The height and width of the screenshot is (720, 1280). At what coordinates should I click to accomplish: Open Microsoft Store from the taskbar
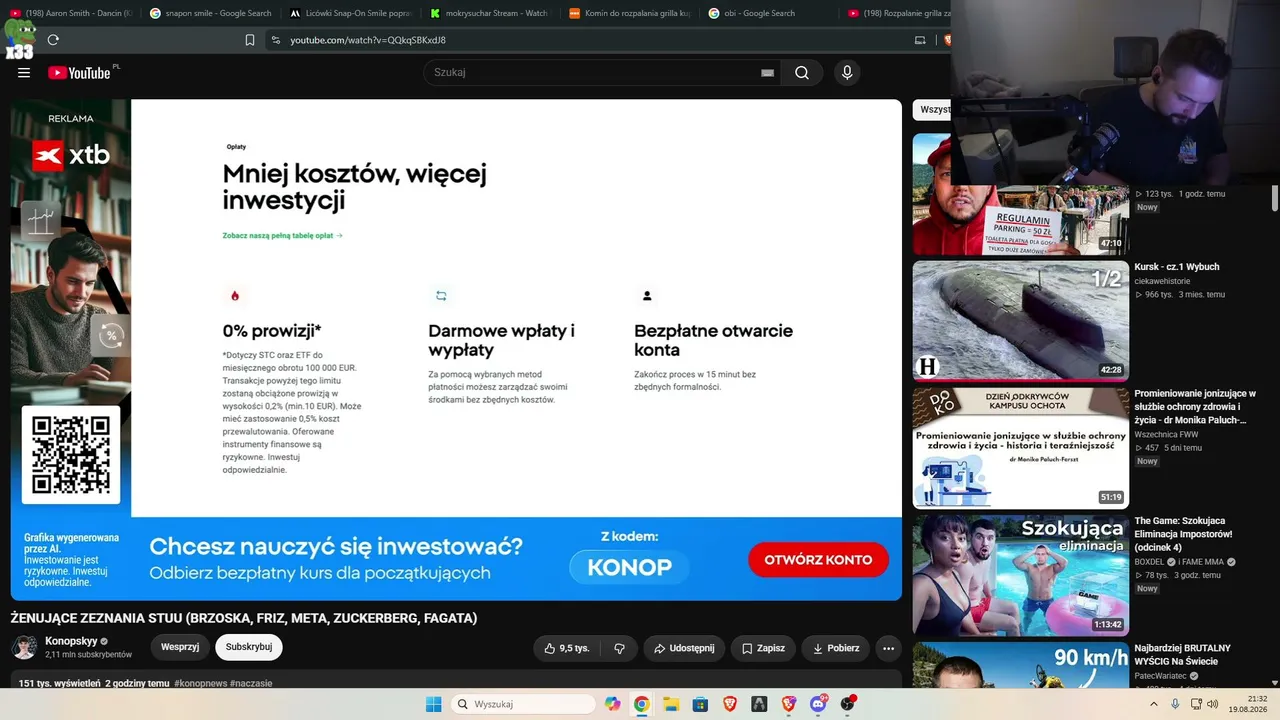(x=700, y=704)
